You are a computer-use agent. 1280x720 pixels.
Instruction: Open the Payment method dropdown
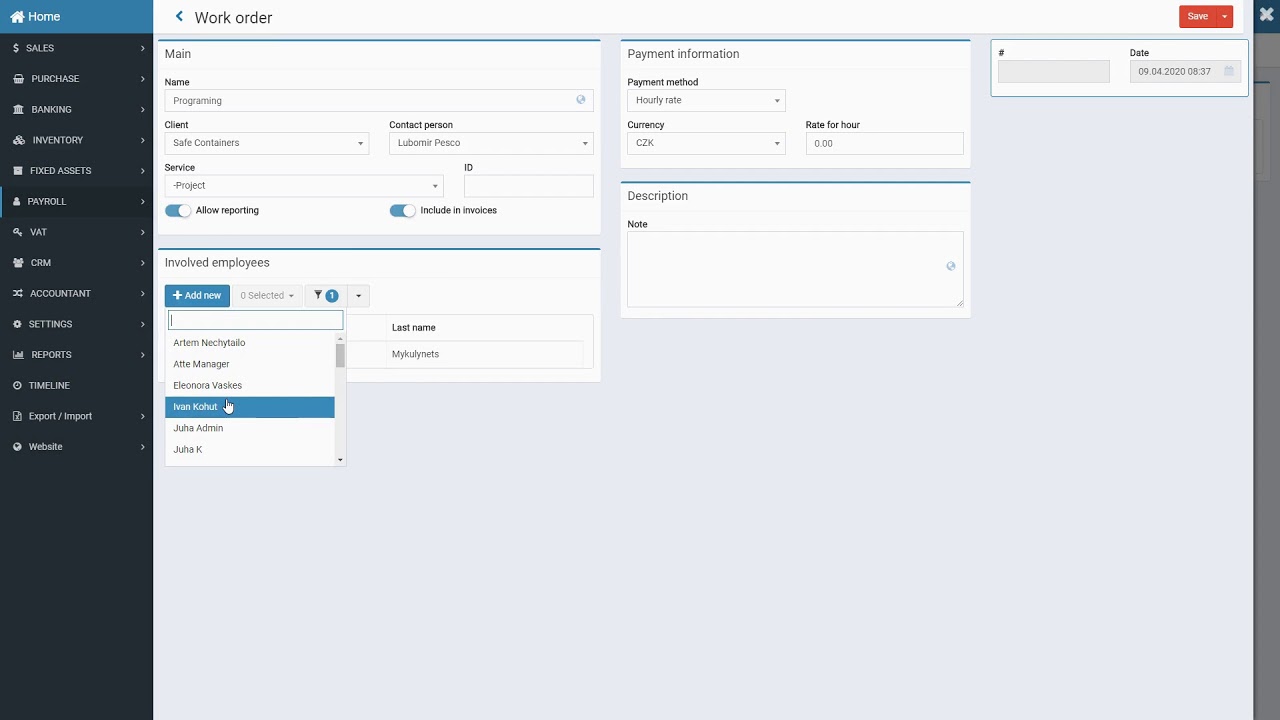click(x=706, y=100)
